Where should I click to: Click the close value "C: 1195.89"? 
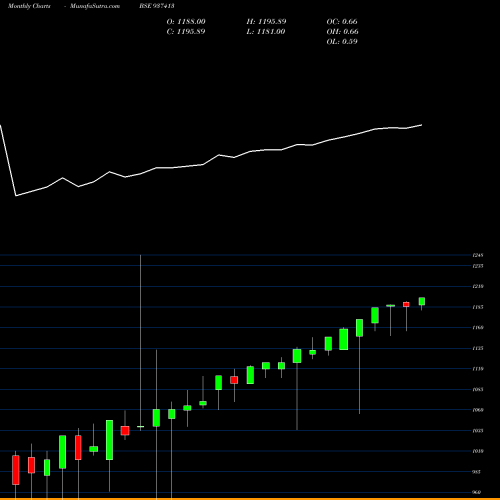tap(186, 32)
